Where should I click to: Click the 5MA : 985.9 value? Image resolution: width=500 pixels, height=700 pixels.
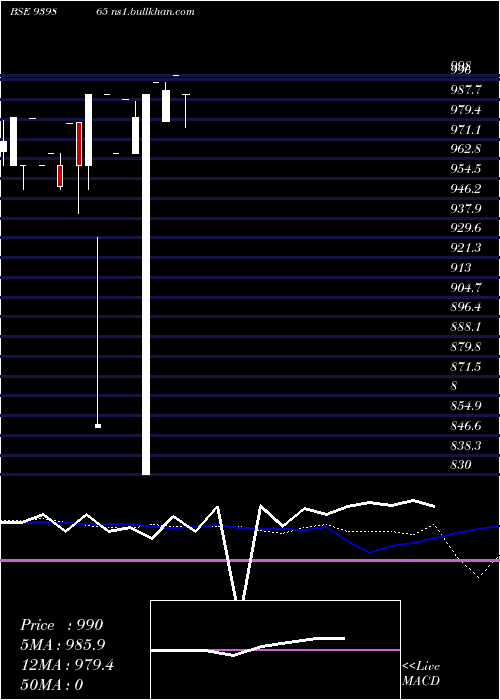point(63,645)
